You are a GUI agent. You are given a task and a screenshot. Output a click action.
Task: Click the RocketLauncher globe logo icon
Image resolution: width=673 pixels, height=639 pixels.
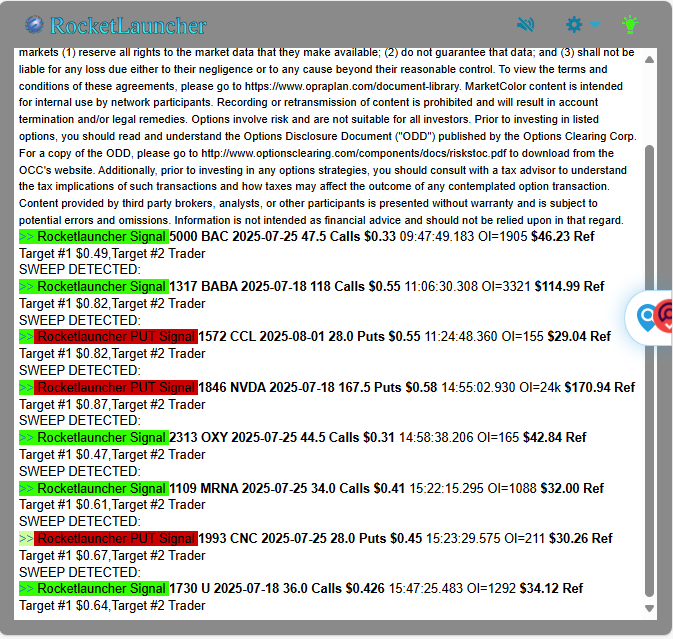point(34,24)
